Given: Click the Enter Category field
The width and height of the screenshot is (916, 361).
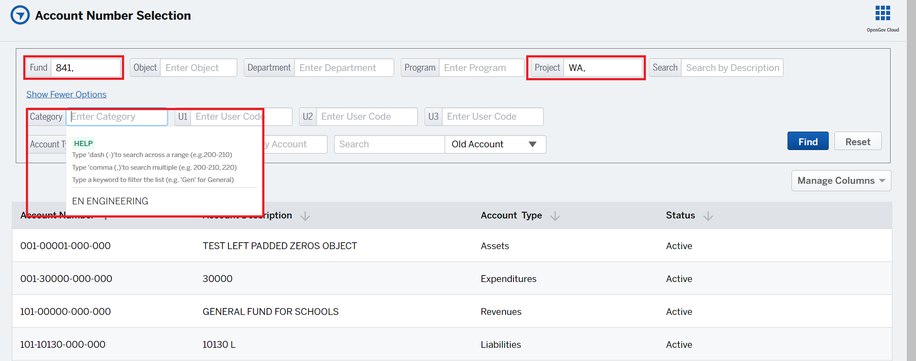Looking at the screenshot, I should pyautogui.click(x=117, y=117).
